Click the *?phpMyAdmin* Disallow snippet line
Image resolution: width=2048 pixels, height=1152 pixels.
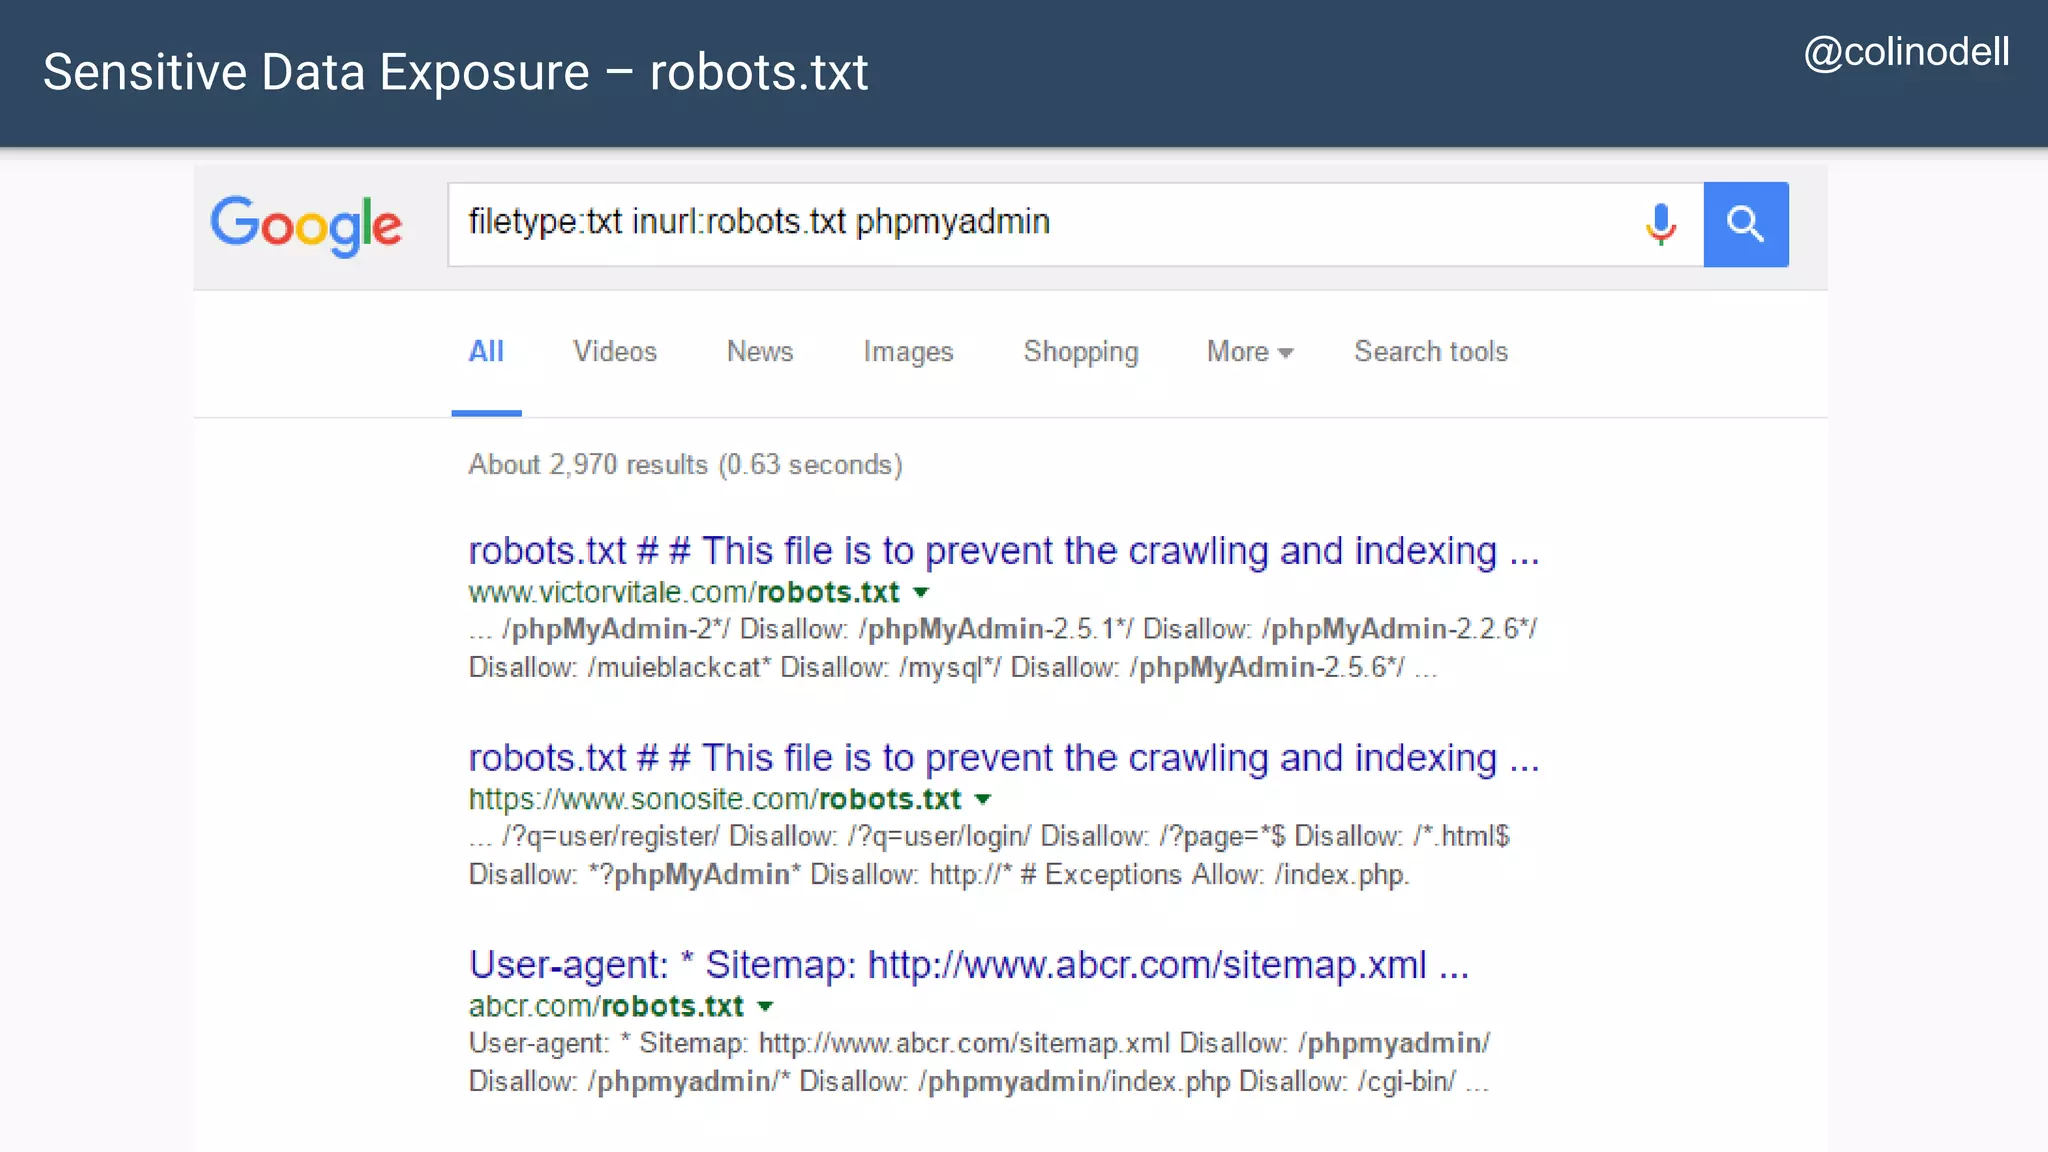tap(939, 875)
